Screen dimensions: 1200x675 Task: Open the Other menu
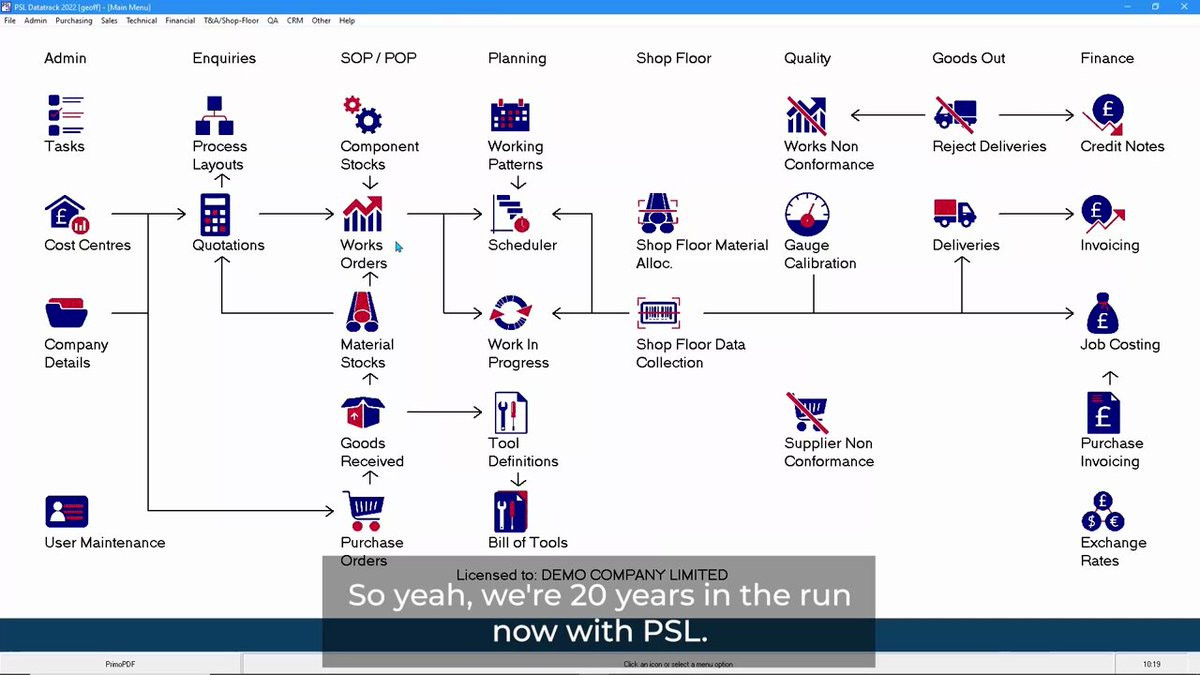(x=321, y=20)
